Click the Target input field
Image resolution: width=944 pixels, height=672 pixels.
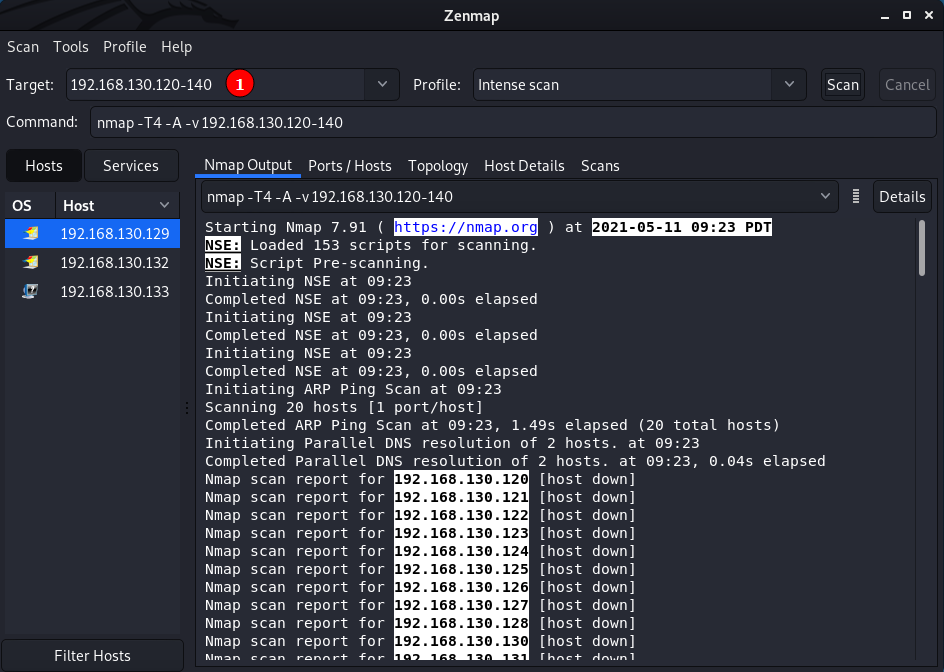(216, 84)
